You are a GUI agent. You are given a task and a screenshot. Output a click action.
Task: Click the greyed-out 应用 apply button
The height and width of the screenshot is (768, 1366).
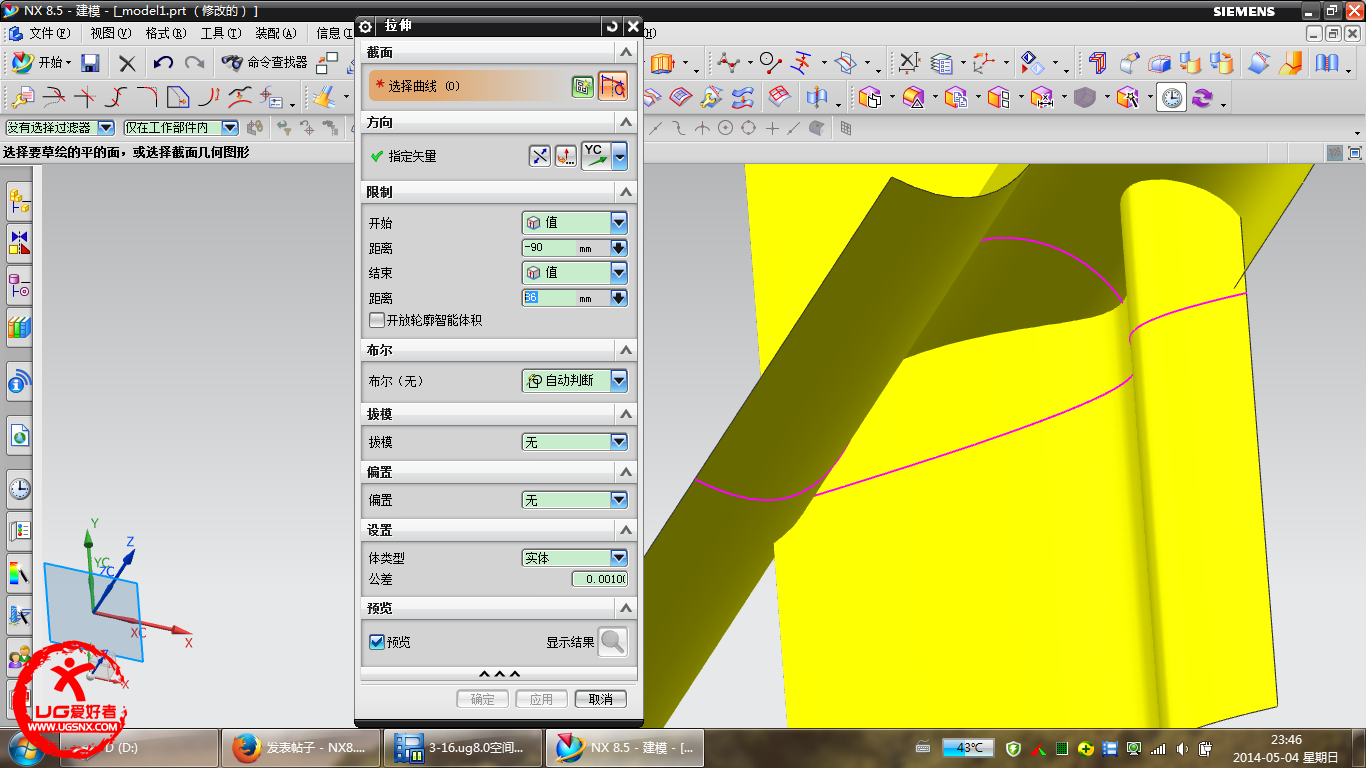coord(542,699)
